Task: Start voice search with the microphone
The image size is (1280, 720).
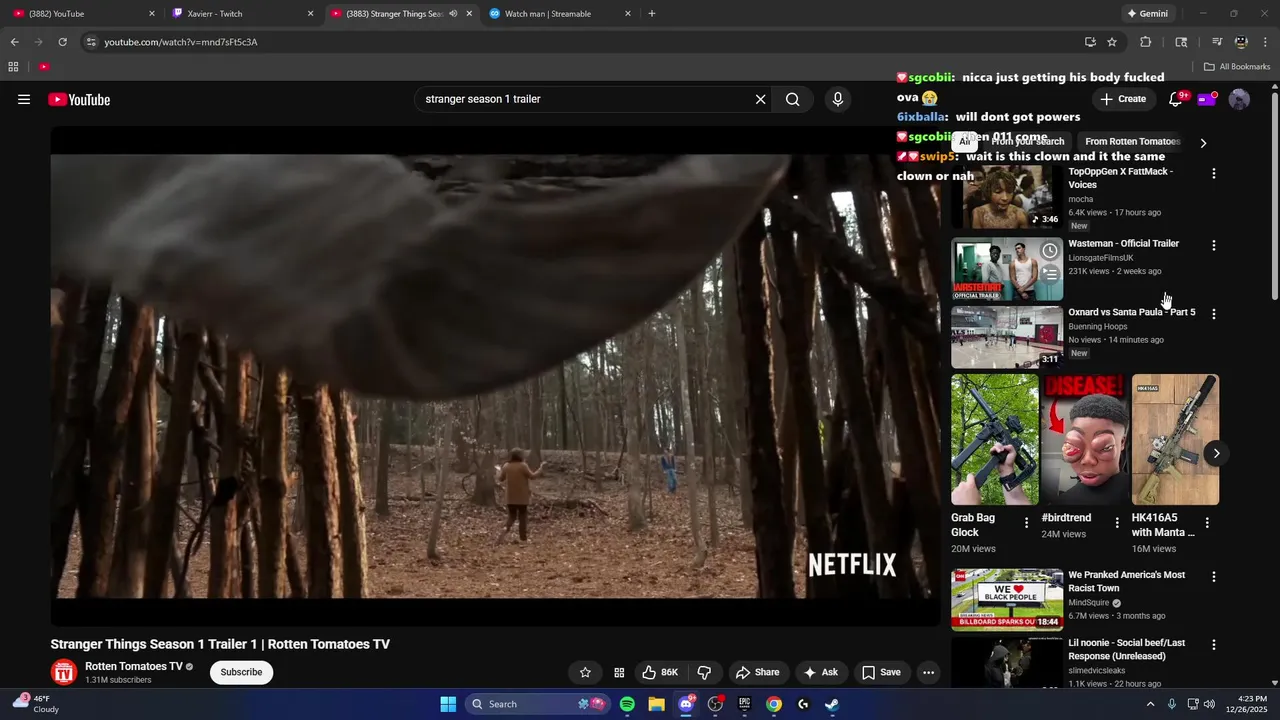Action: pos(838,99)
